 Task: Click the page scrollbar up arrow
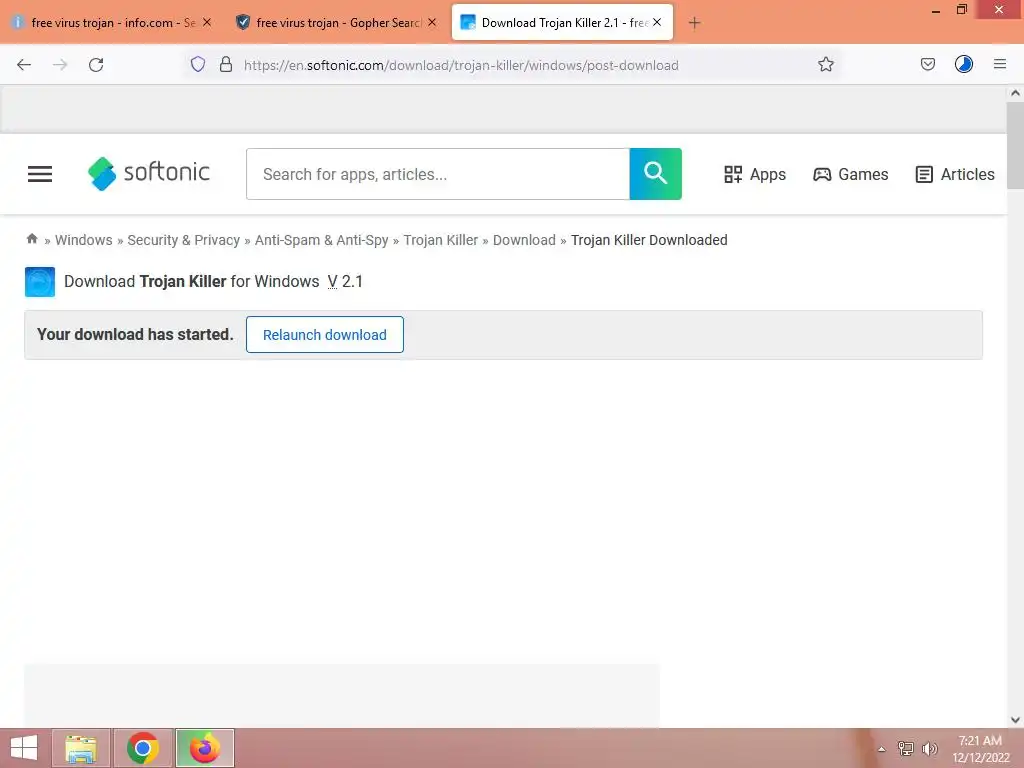tap(1015, 93)
